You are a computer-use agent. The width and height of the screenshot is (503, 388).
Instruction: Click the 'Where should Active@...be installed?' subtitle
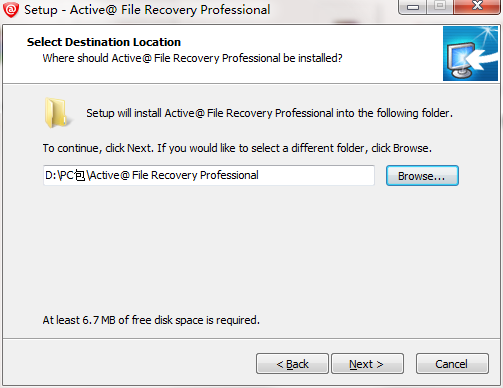(x=192, y=58)
